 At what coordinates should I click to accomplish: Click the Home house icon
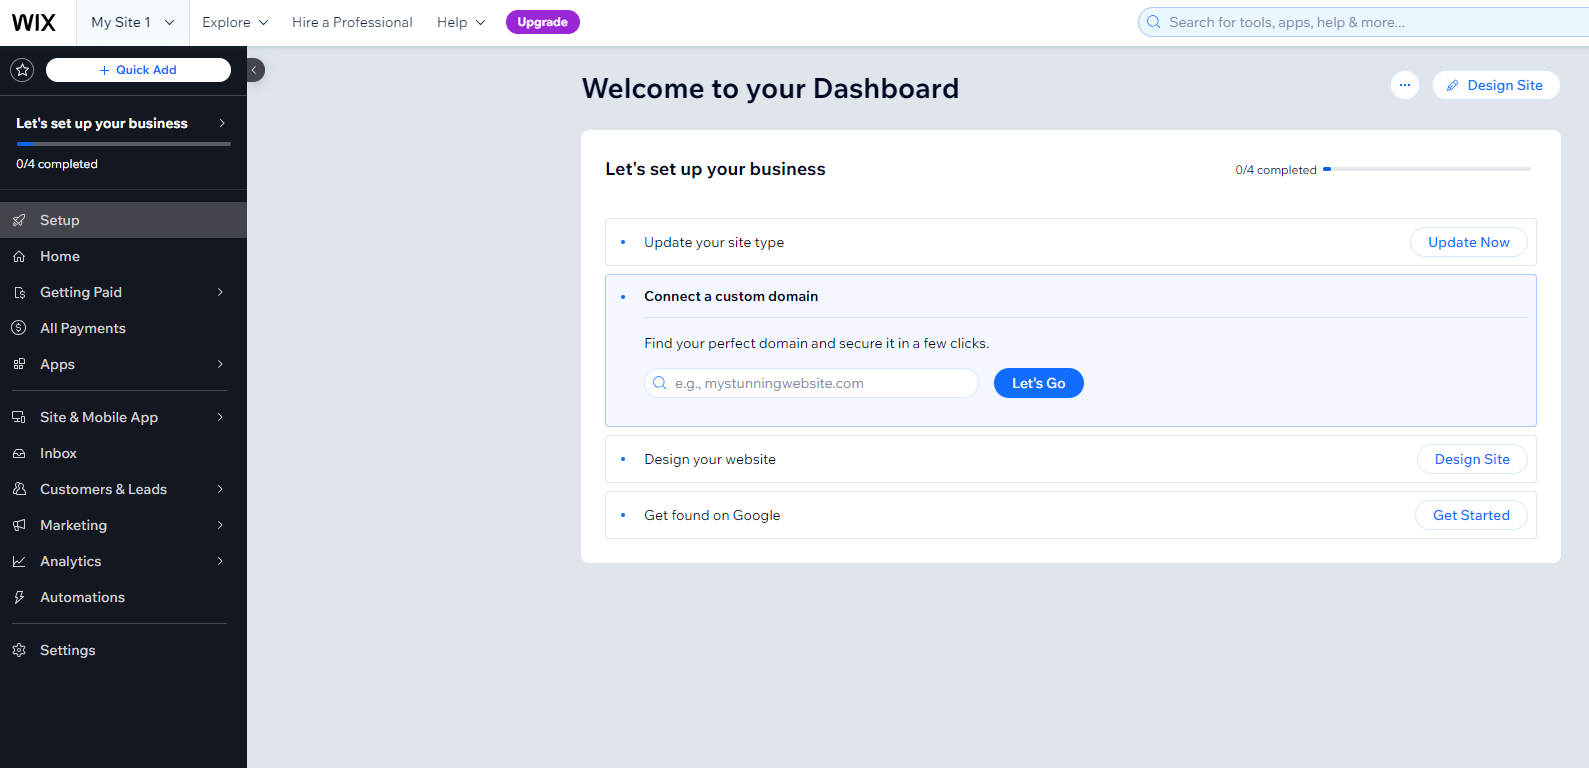[x=19, y=256]
